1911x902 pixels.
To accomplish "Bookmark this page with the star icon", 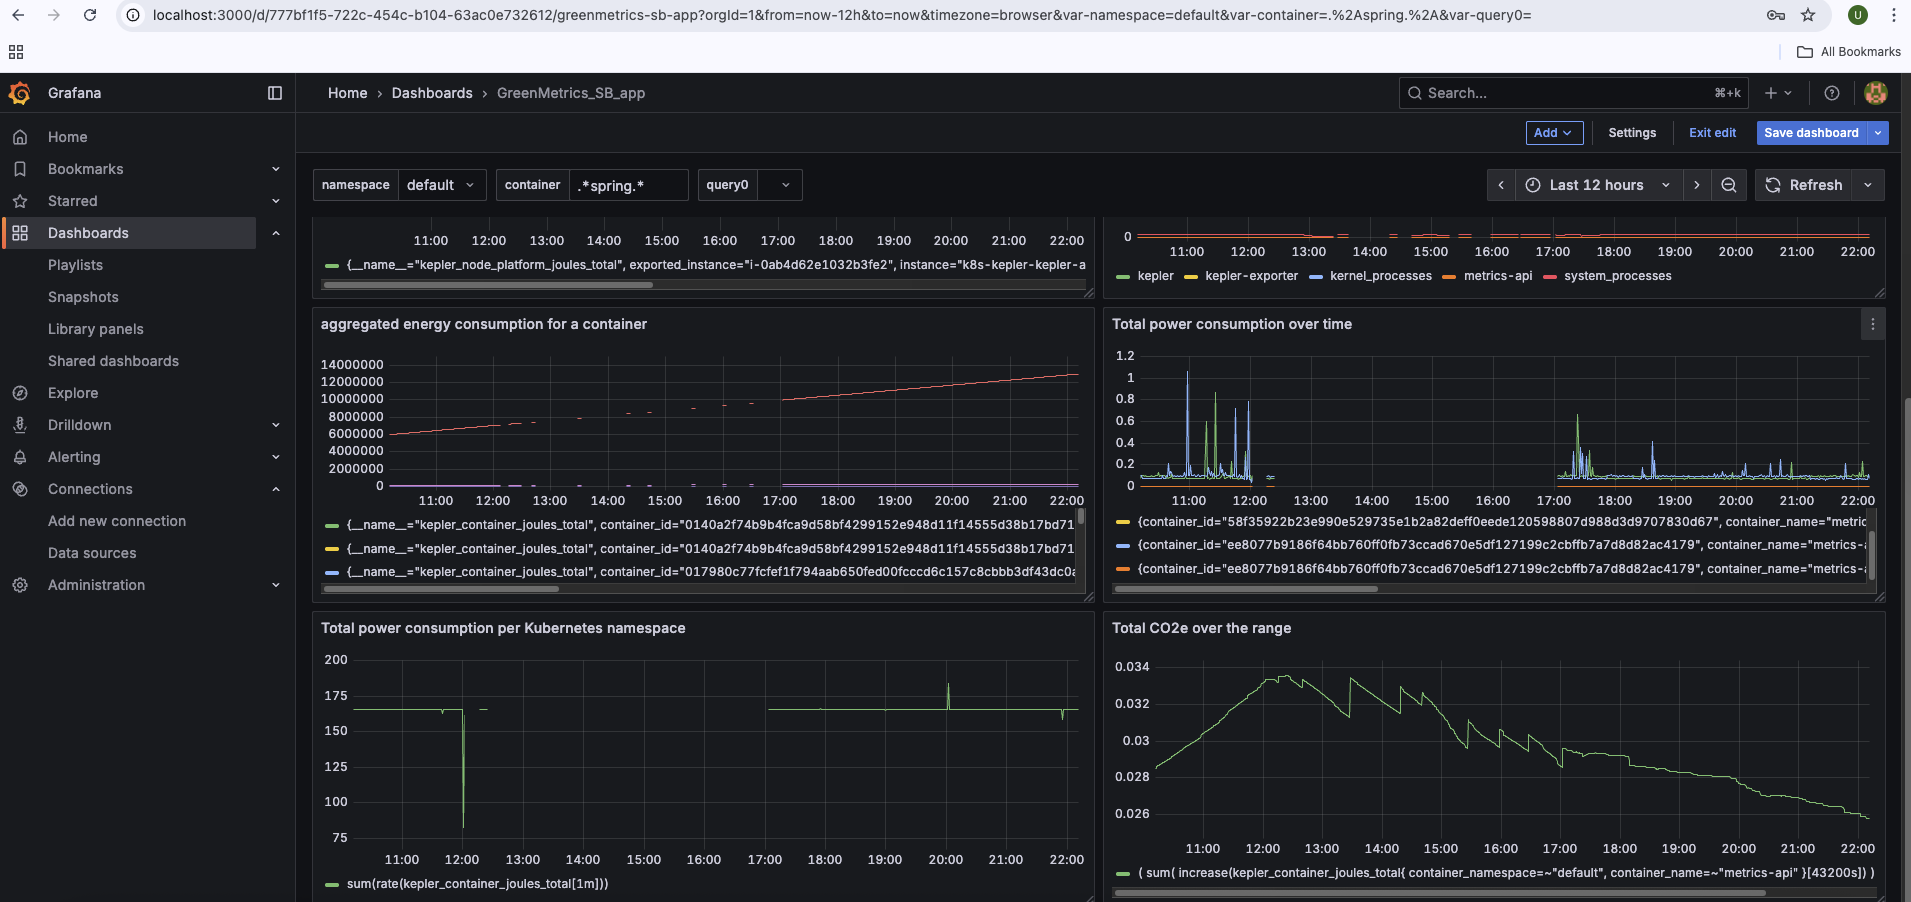I will (1808, 15).
